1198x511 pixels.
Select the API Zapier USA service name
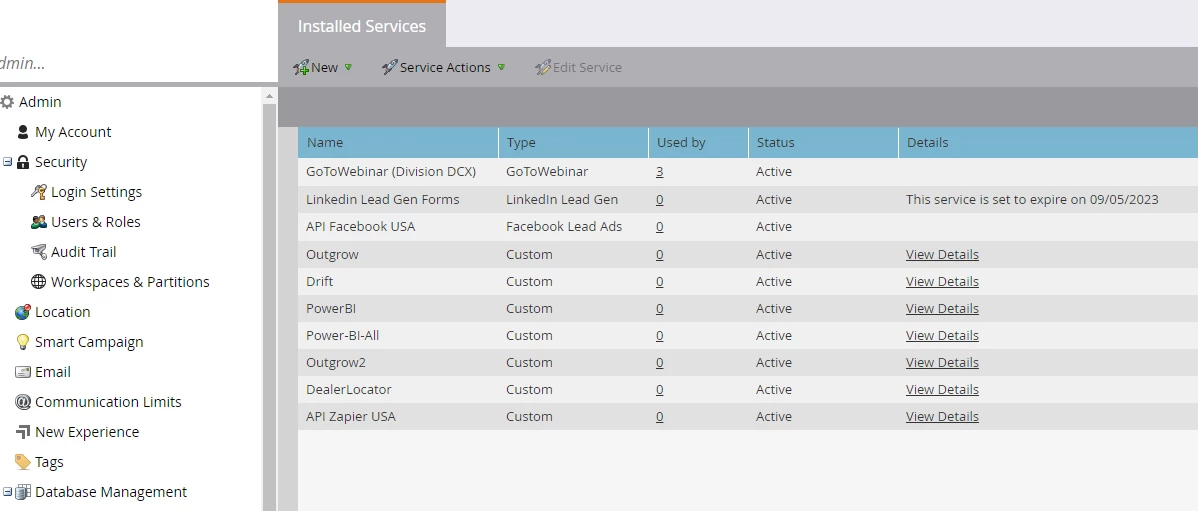[x=351, y=416]
